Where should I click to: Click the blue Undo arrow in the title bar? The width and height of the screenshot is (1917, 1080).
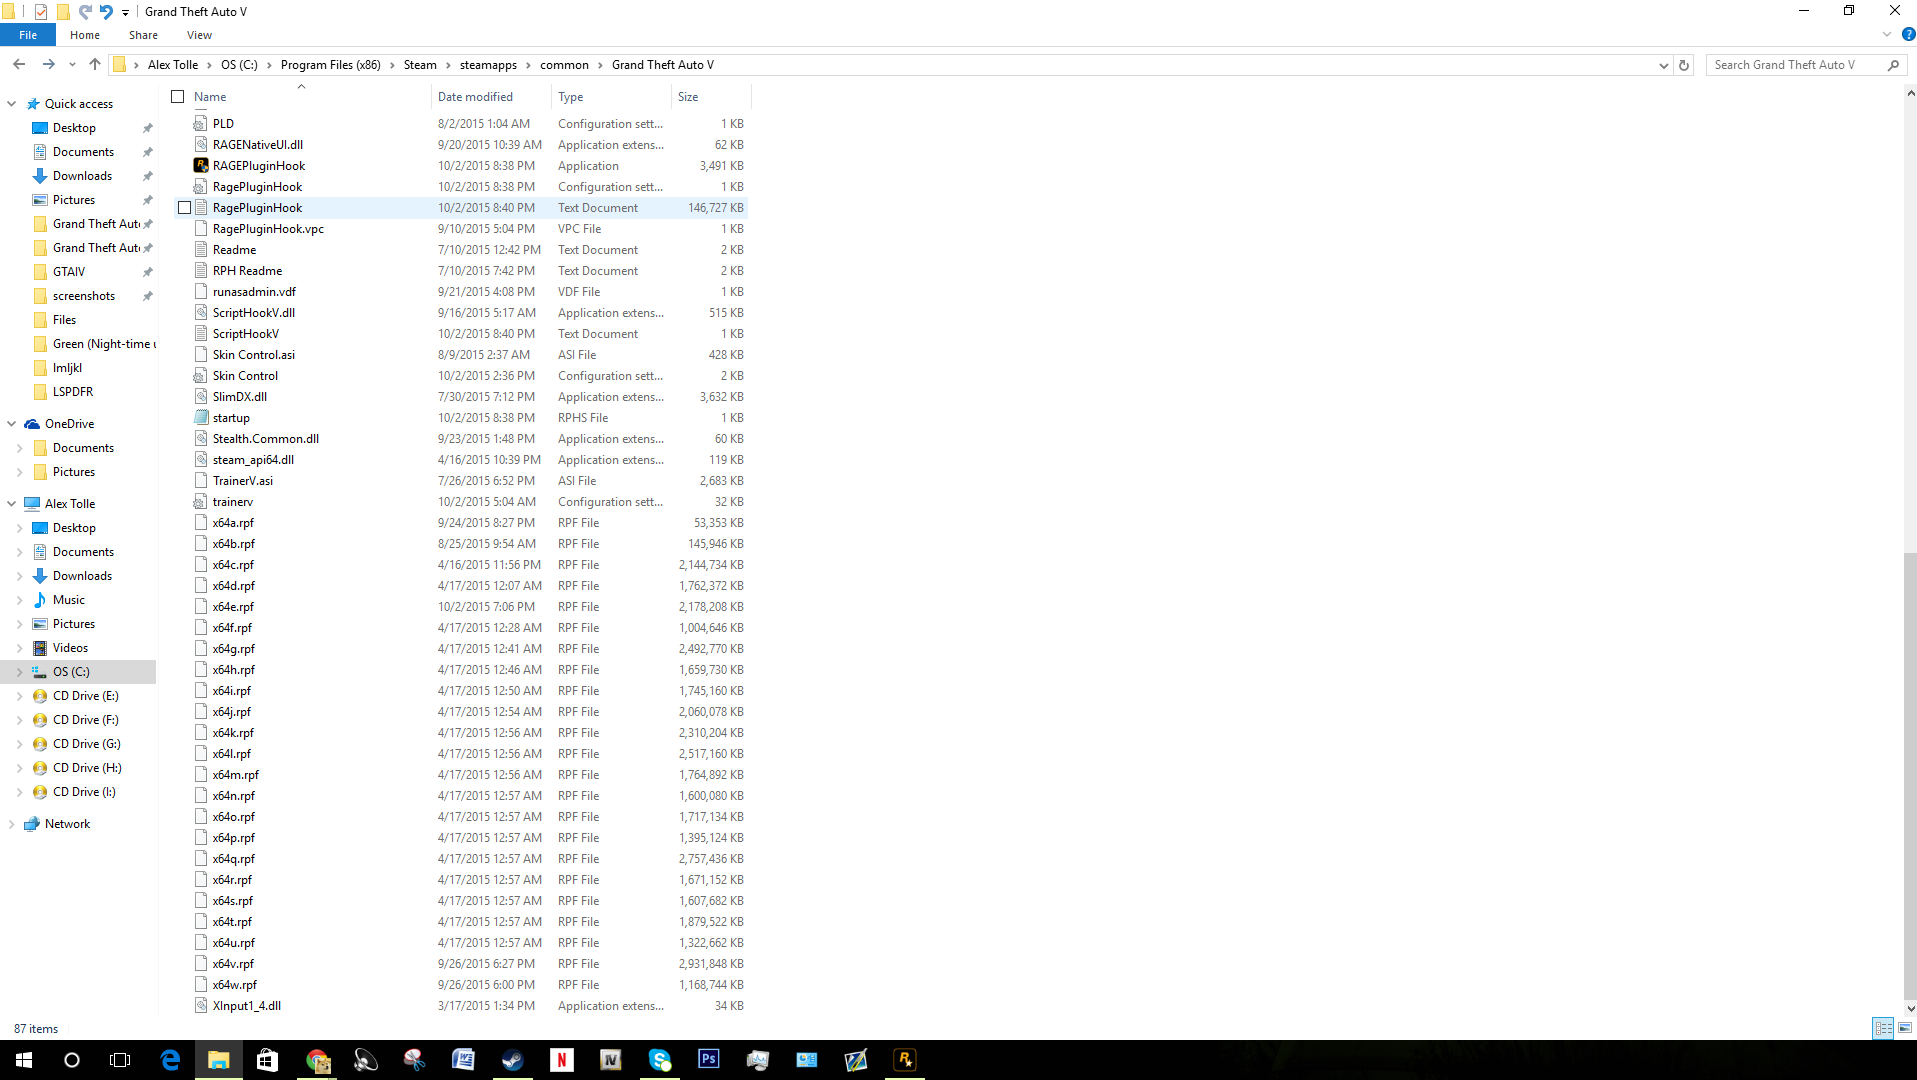(x=106, y=12)
